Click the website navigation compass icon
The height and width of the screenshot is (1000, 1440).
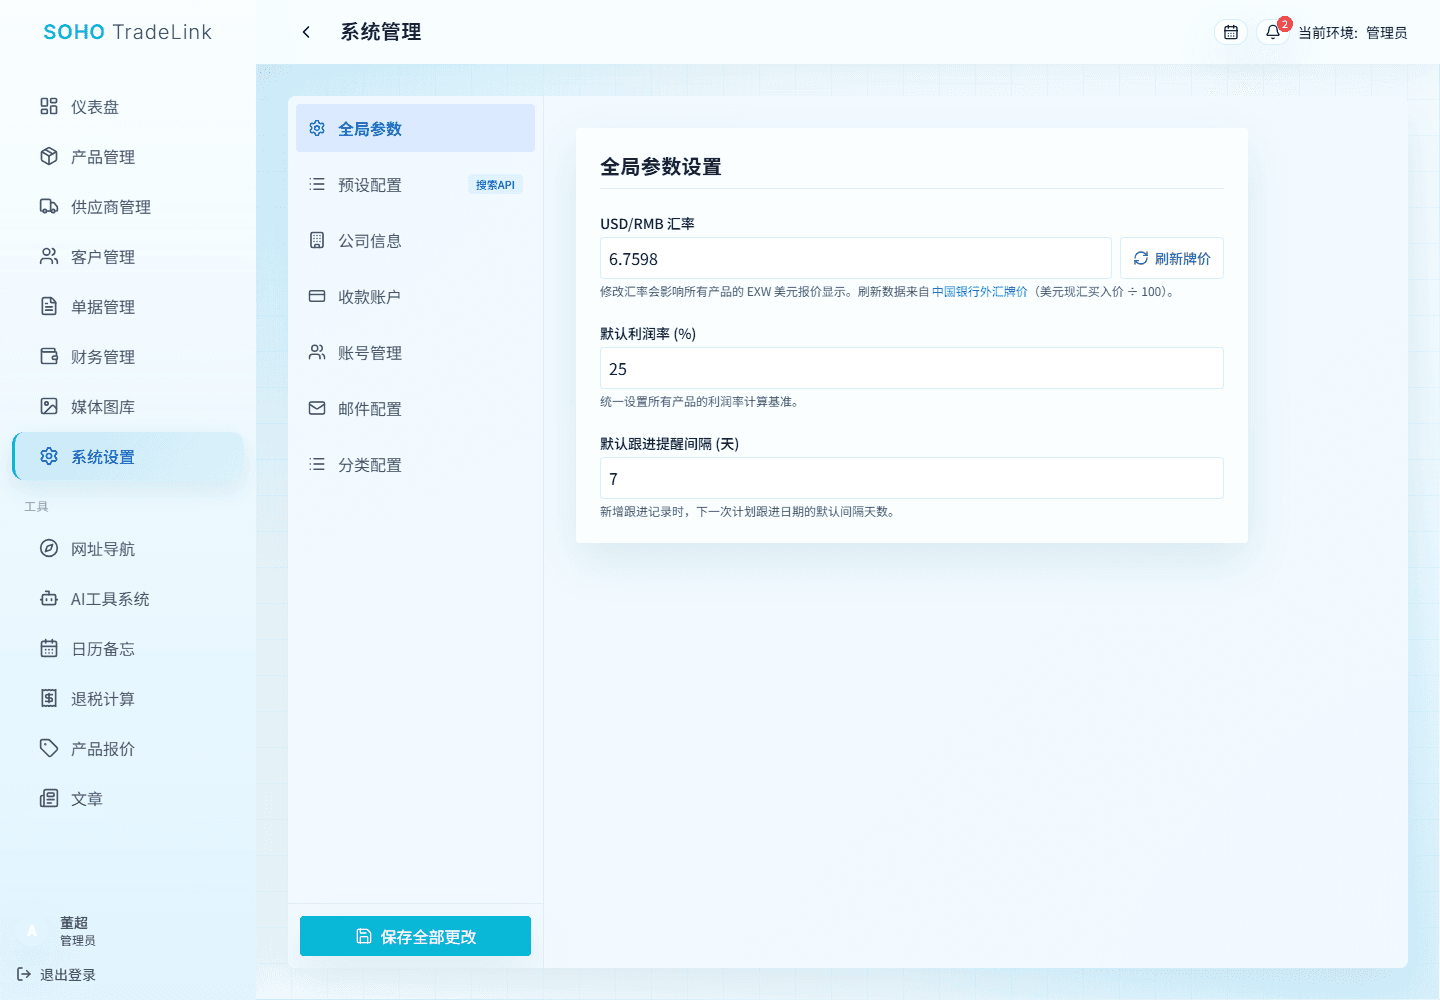coord(49,548)
